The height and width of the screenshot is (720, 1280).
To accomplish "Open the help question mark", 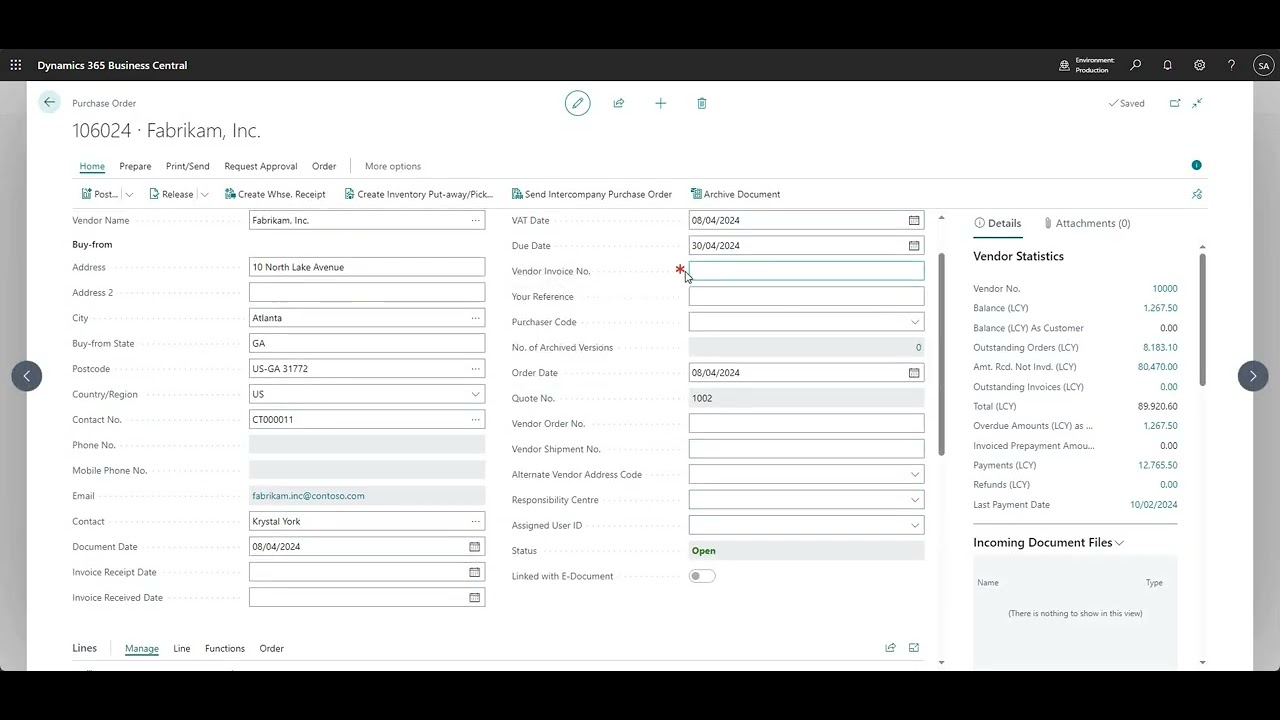I will click(x=1231, y=65).
